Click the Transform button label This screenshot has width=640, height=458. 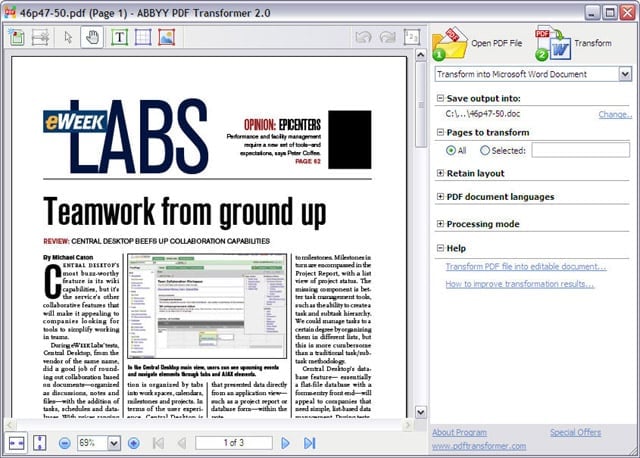[593, 43]
